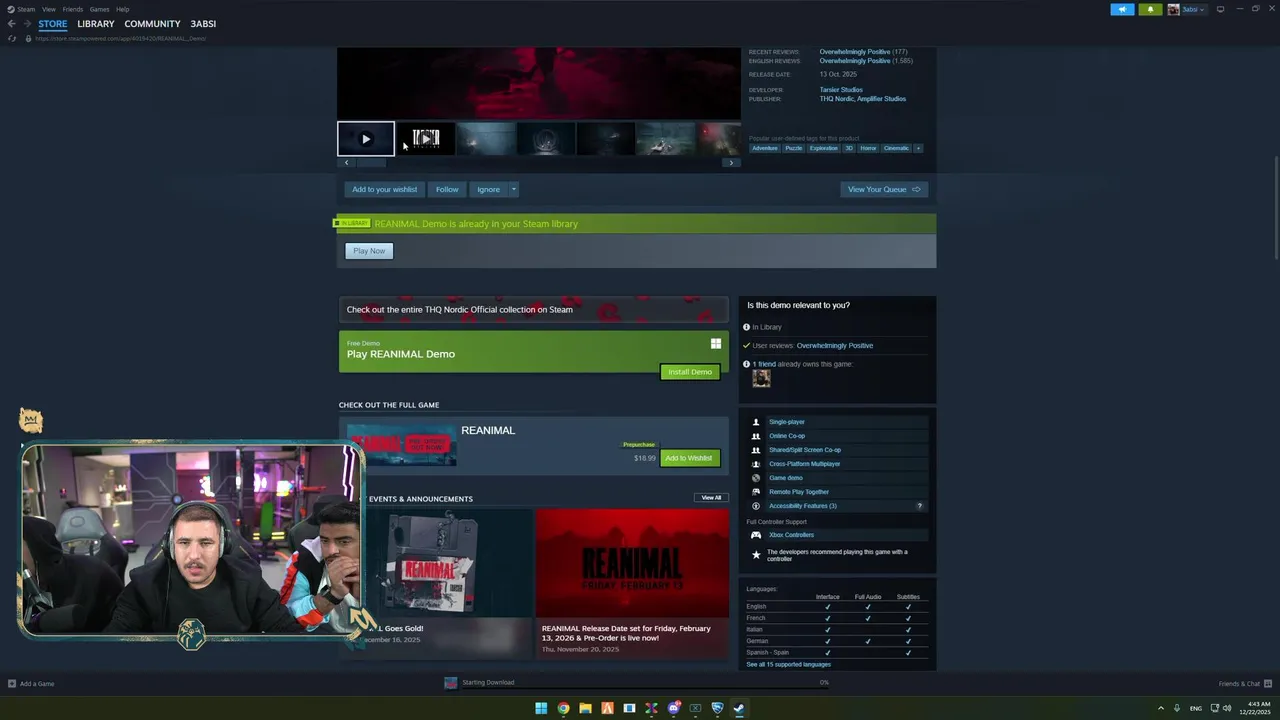This screenshot has height=720, width=1280.
Task: Open the Help menu
Action: pyautogui.click(x=122, y=9)
